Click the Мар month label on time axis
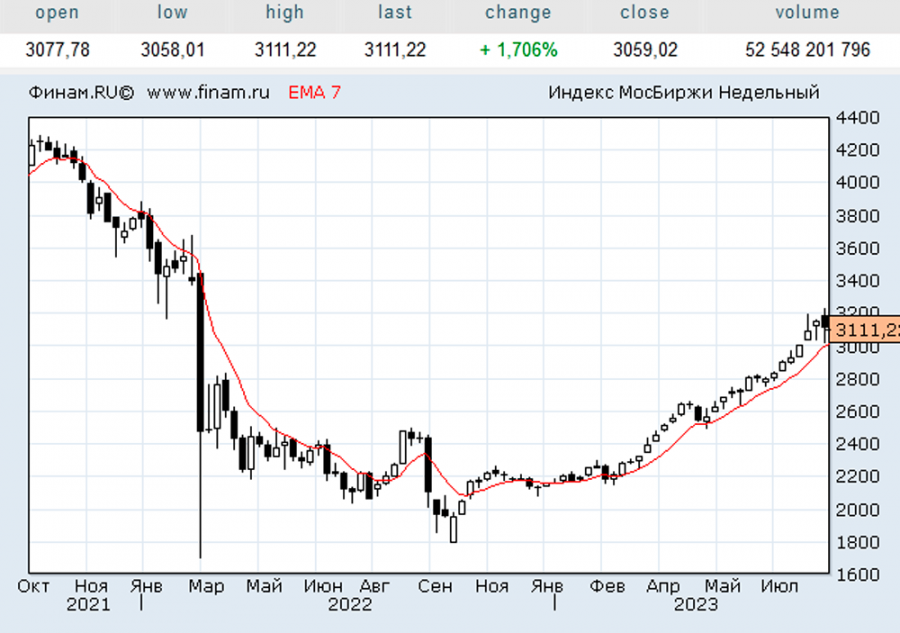The width and height of the screenshot is (900, 633). (208, 586)
